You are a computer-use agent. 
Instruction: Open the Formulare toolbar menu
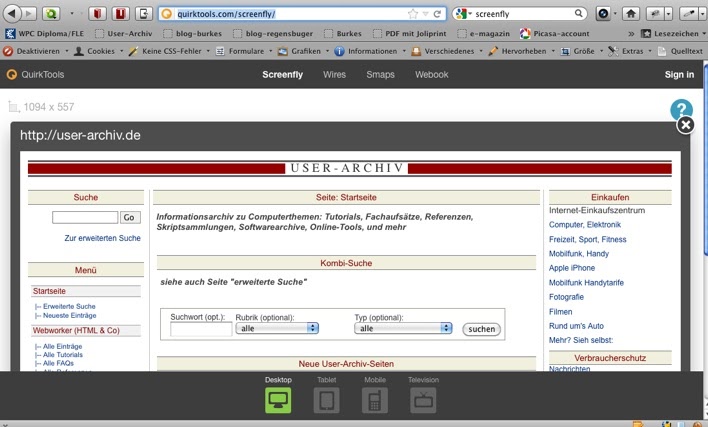(244, 51)
